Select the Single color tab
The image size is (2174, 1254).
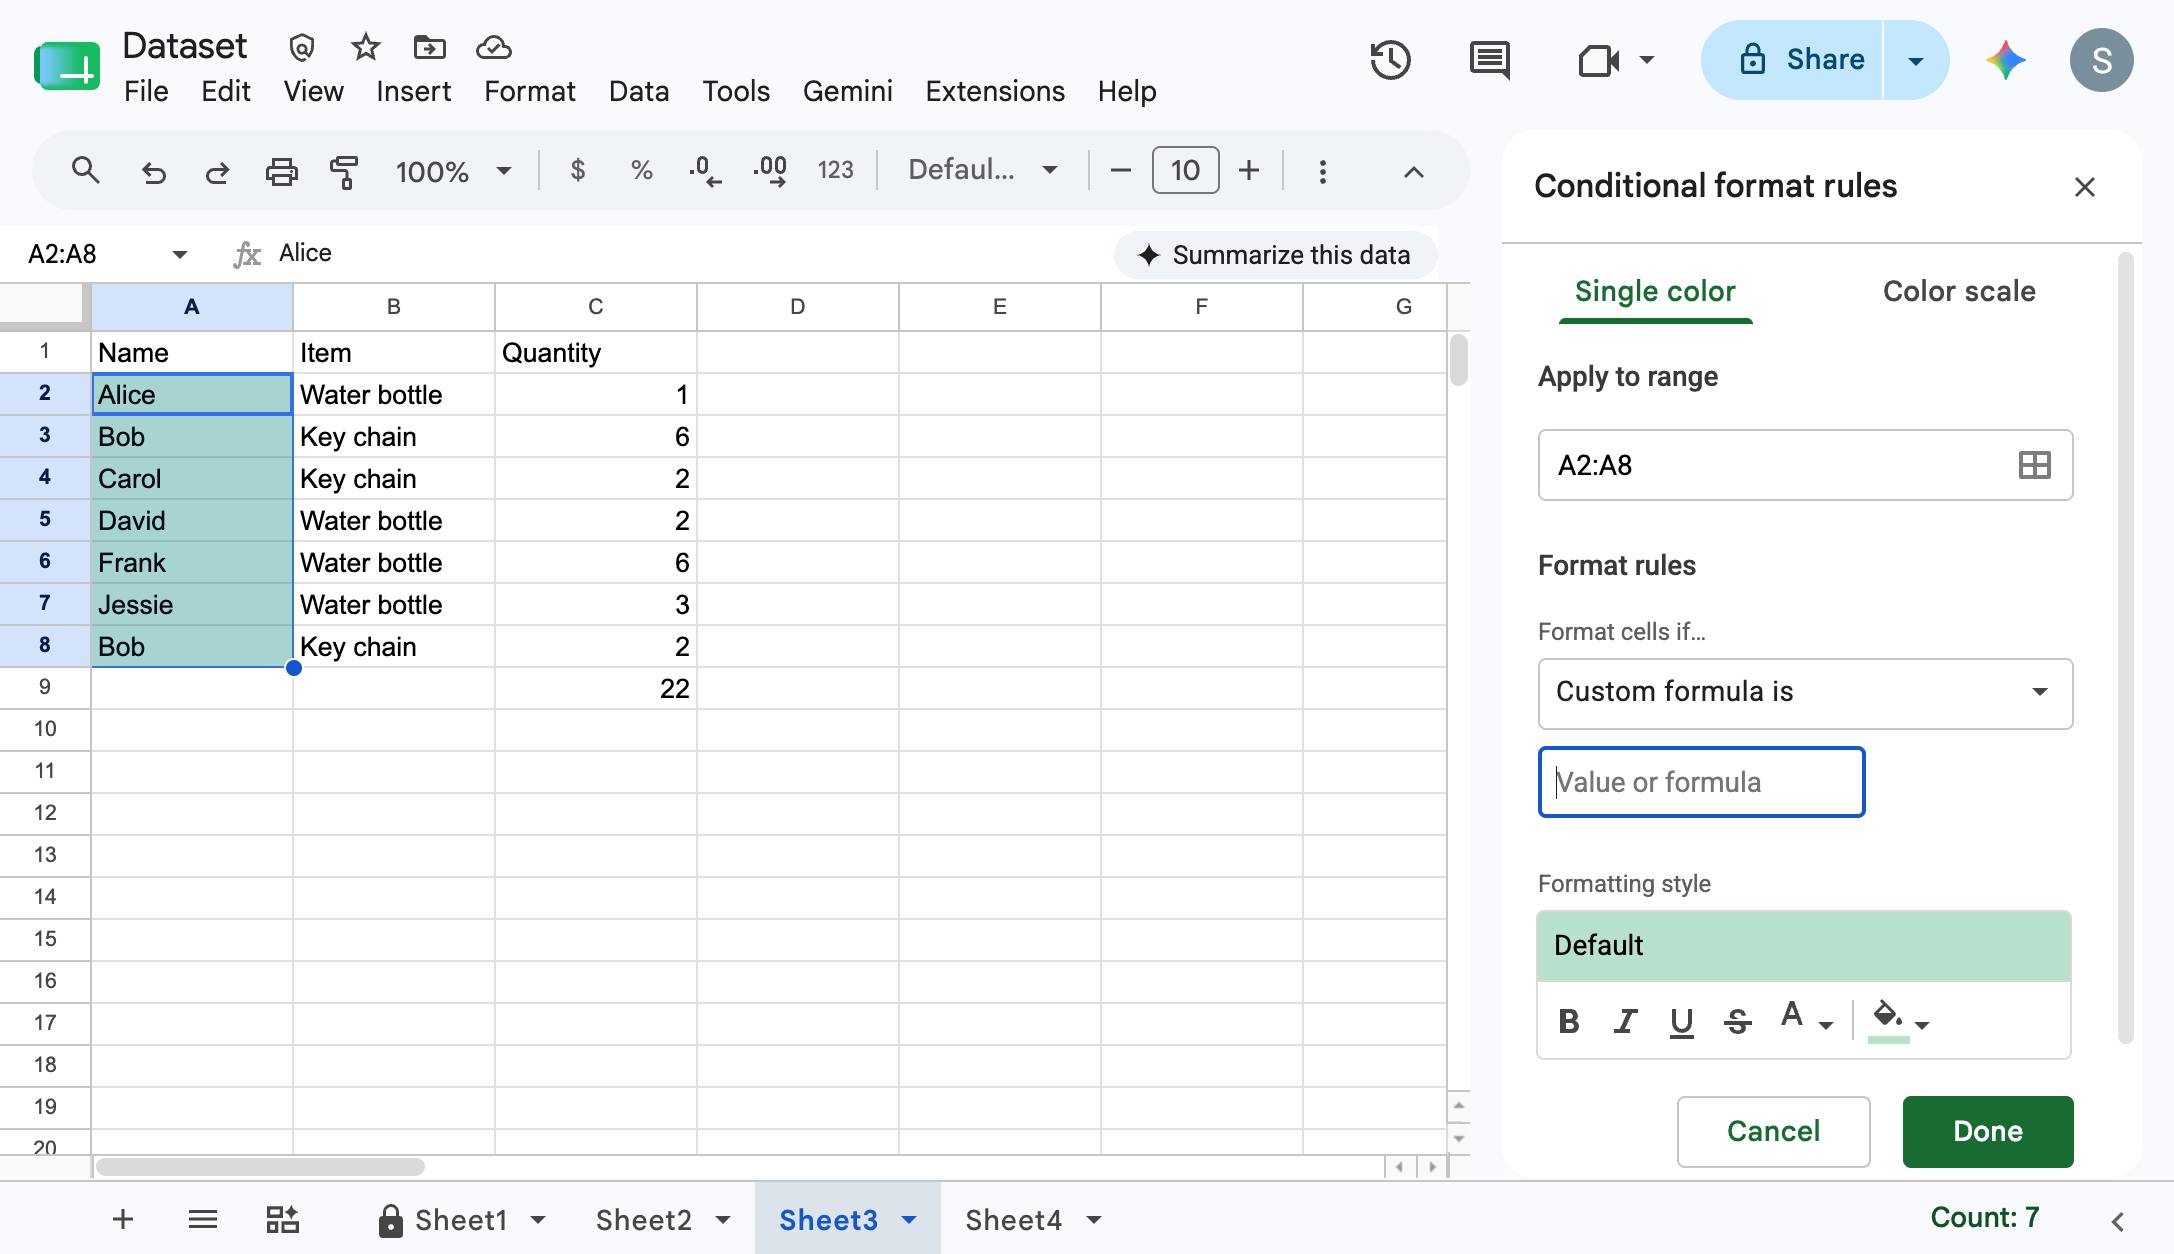tap(1655, 291)
